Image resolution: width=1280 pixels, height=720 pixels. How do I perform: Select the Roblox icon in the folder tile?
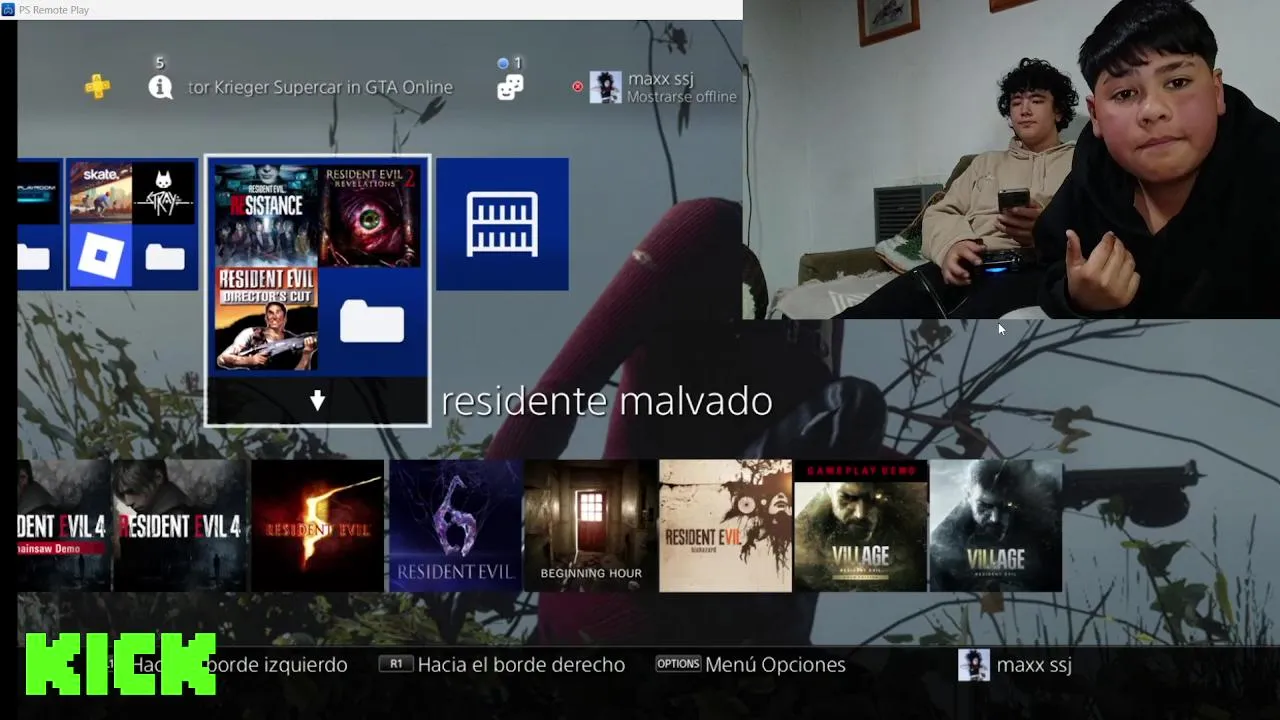[100, 256]
